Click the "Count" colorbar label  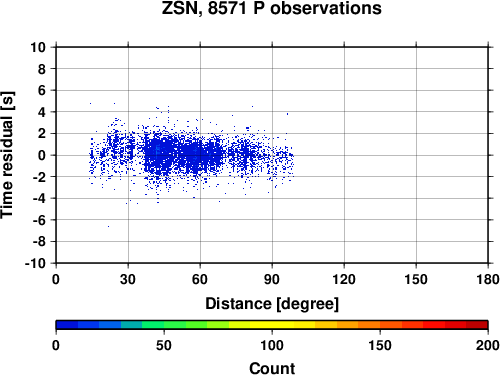pos(272,368)
